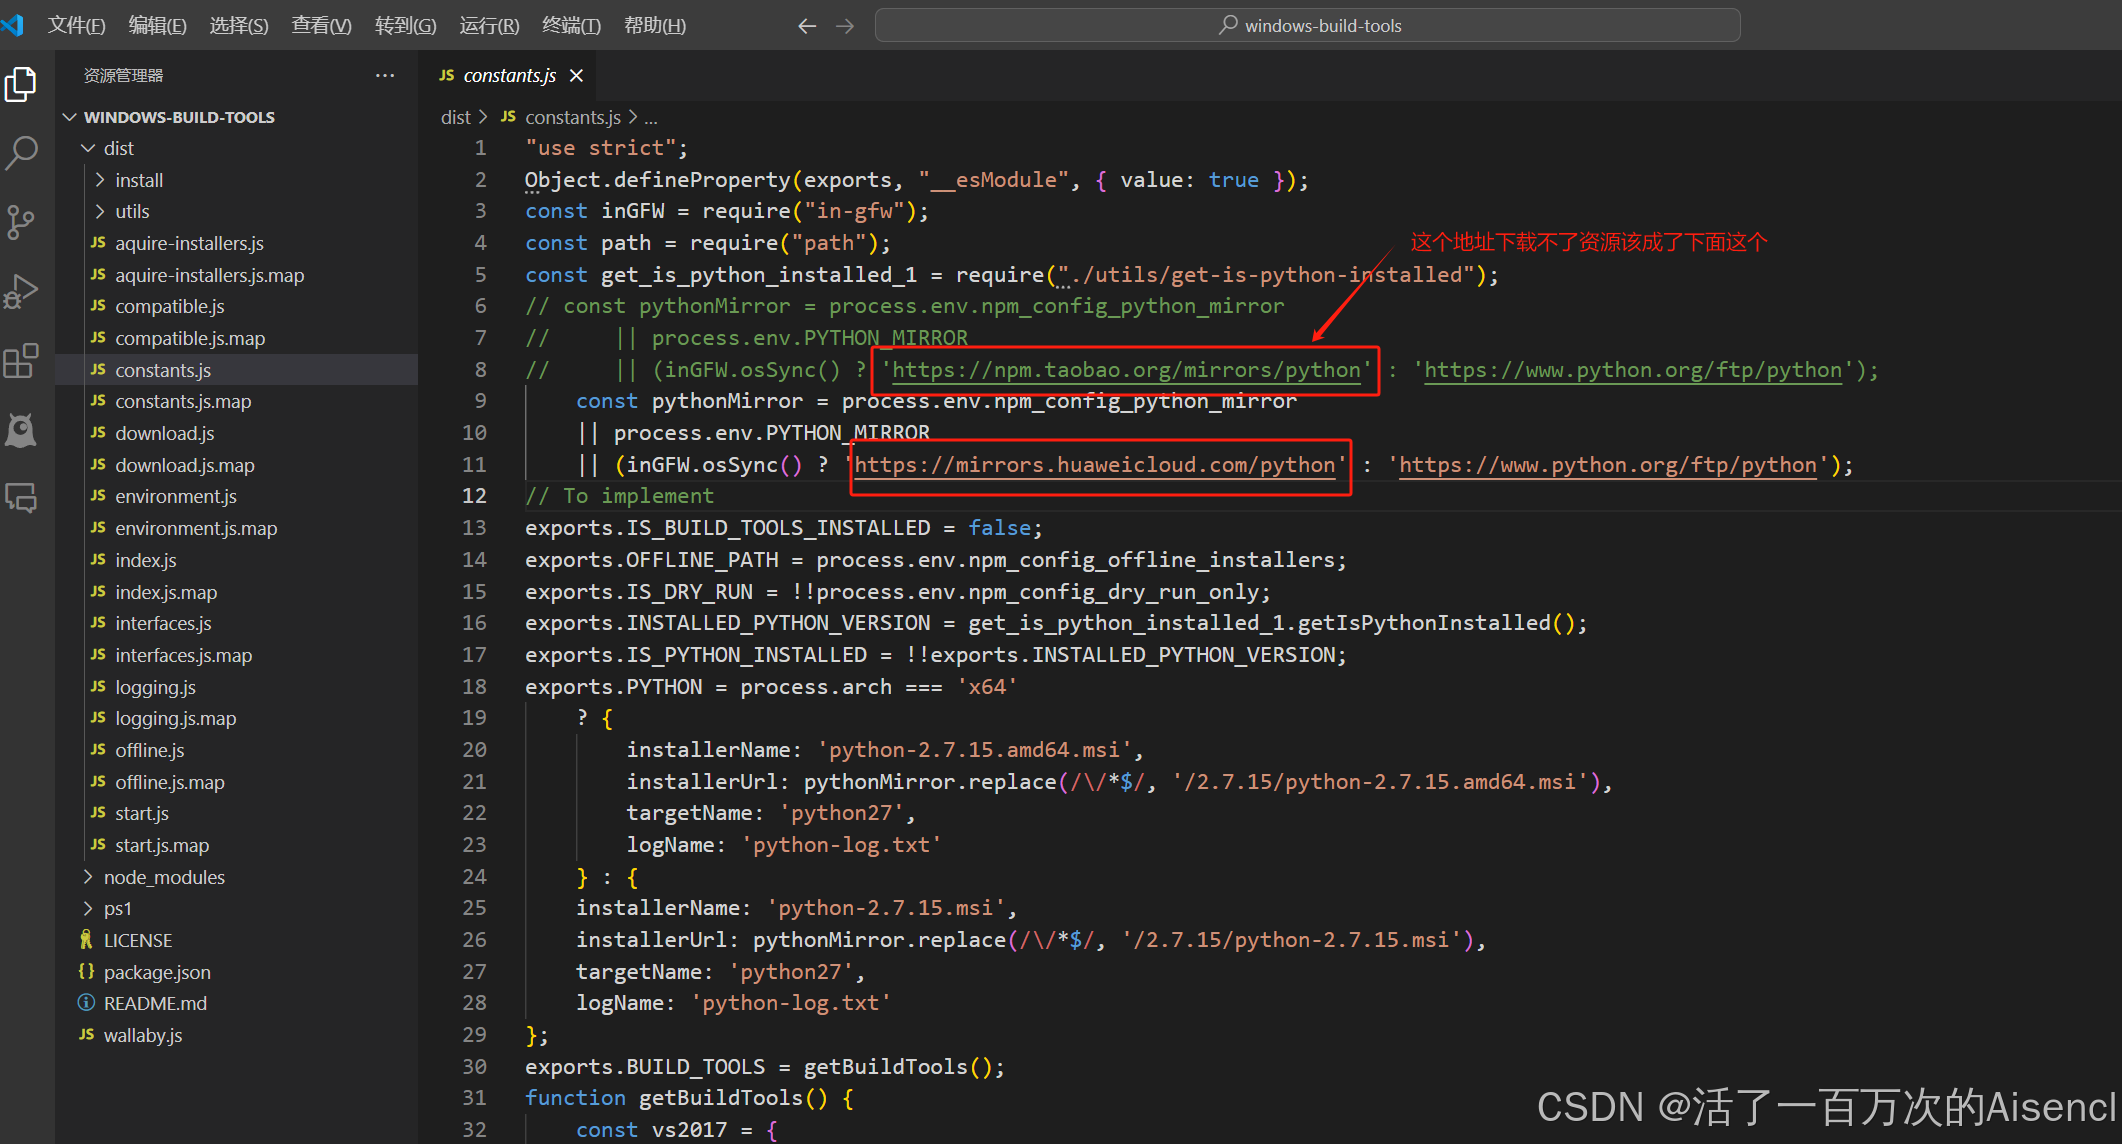Image resolution: width=2122 pixels, height=1144 pixels.
Task: Click the npm.taobao.org mirrors URL link
Action: [x=1126, y=370]
